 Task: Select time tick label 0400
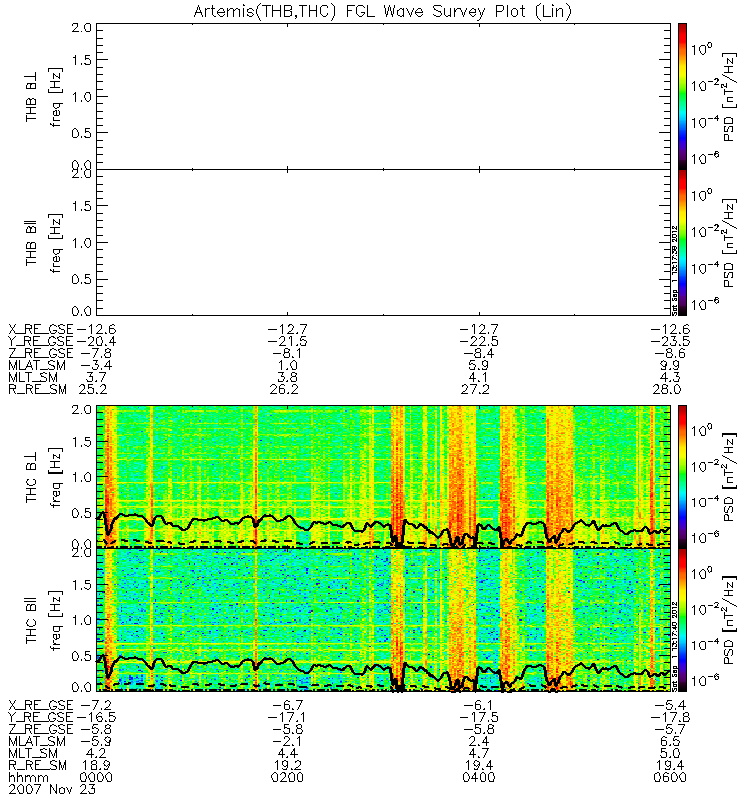tap(479, 778)
